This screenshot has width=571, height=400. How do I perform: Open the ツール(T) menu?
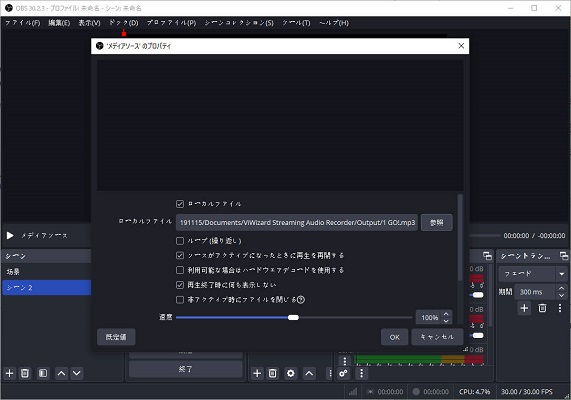pyautogui.click(x=296, y=23)
